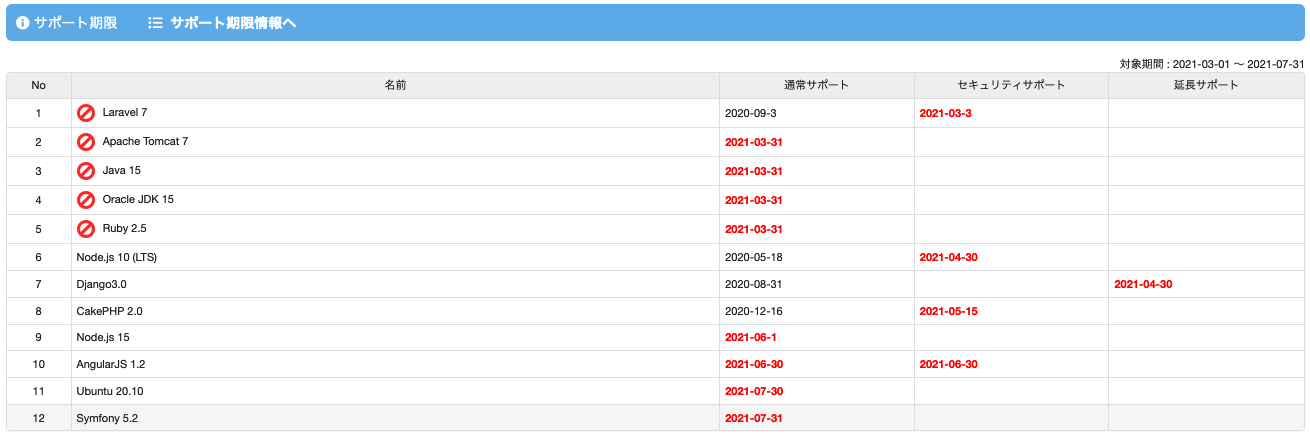This screenshot has width=1310, height=440.
Task: Click Symfony 5.2's 2021-07-31 date
Action: [753, 418]
